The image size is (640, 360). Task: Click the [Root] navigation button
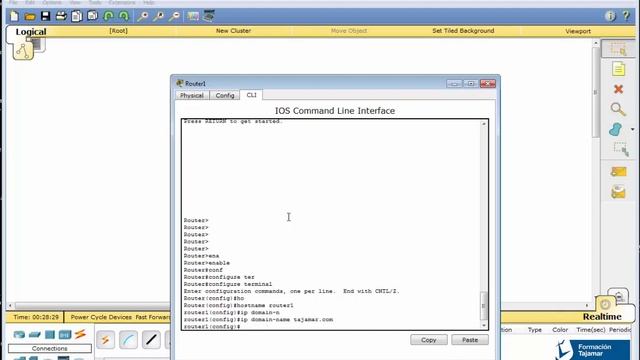(118, 31)
